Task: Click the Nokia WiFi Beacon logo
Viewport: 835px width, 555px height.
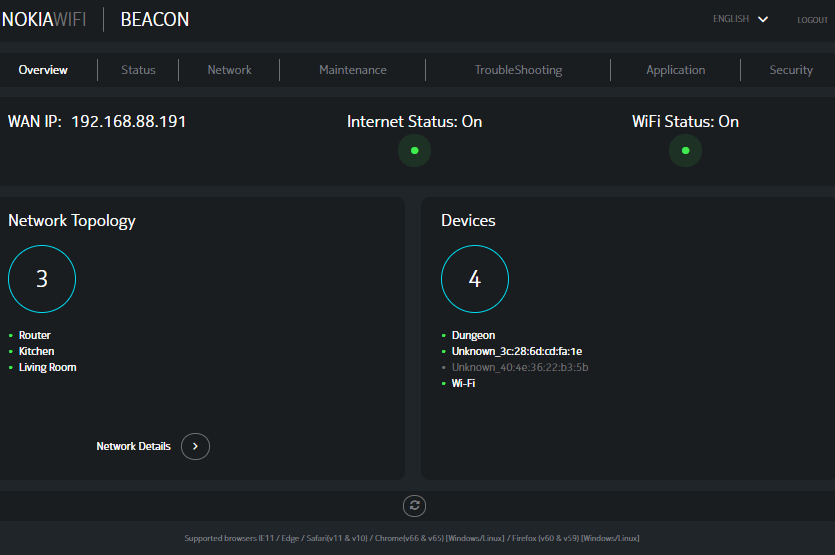Action: pyautogui.click(x=95, y=19)
